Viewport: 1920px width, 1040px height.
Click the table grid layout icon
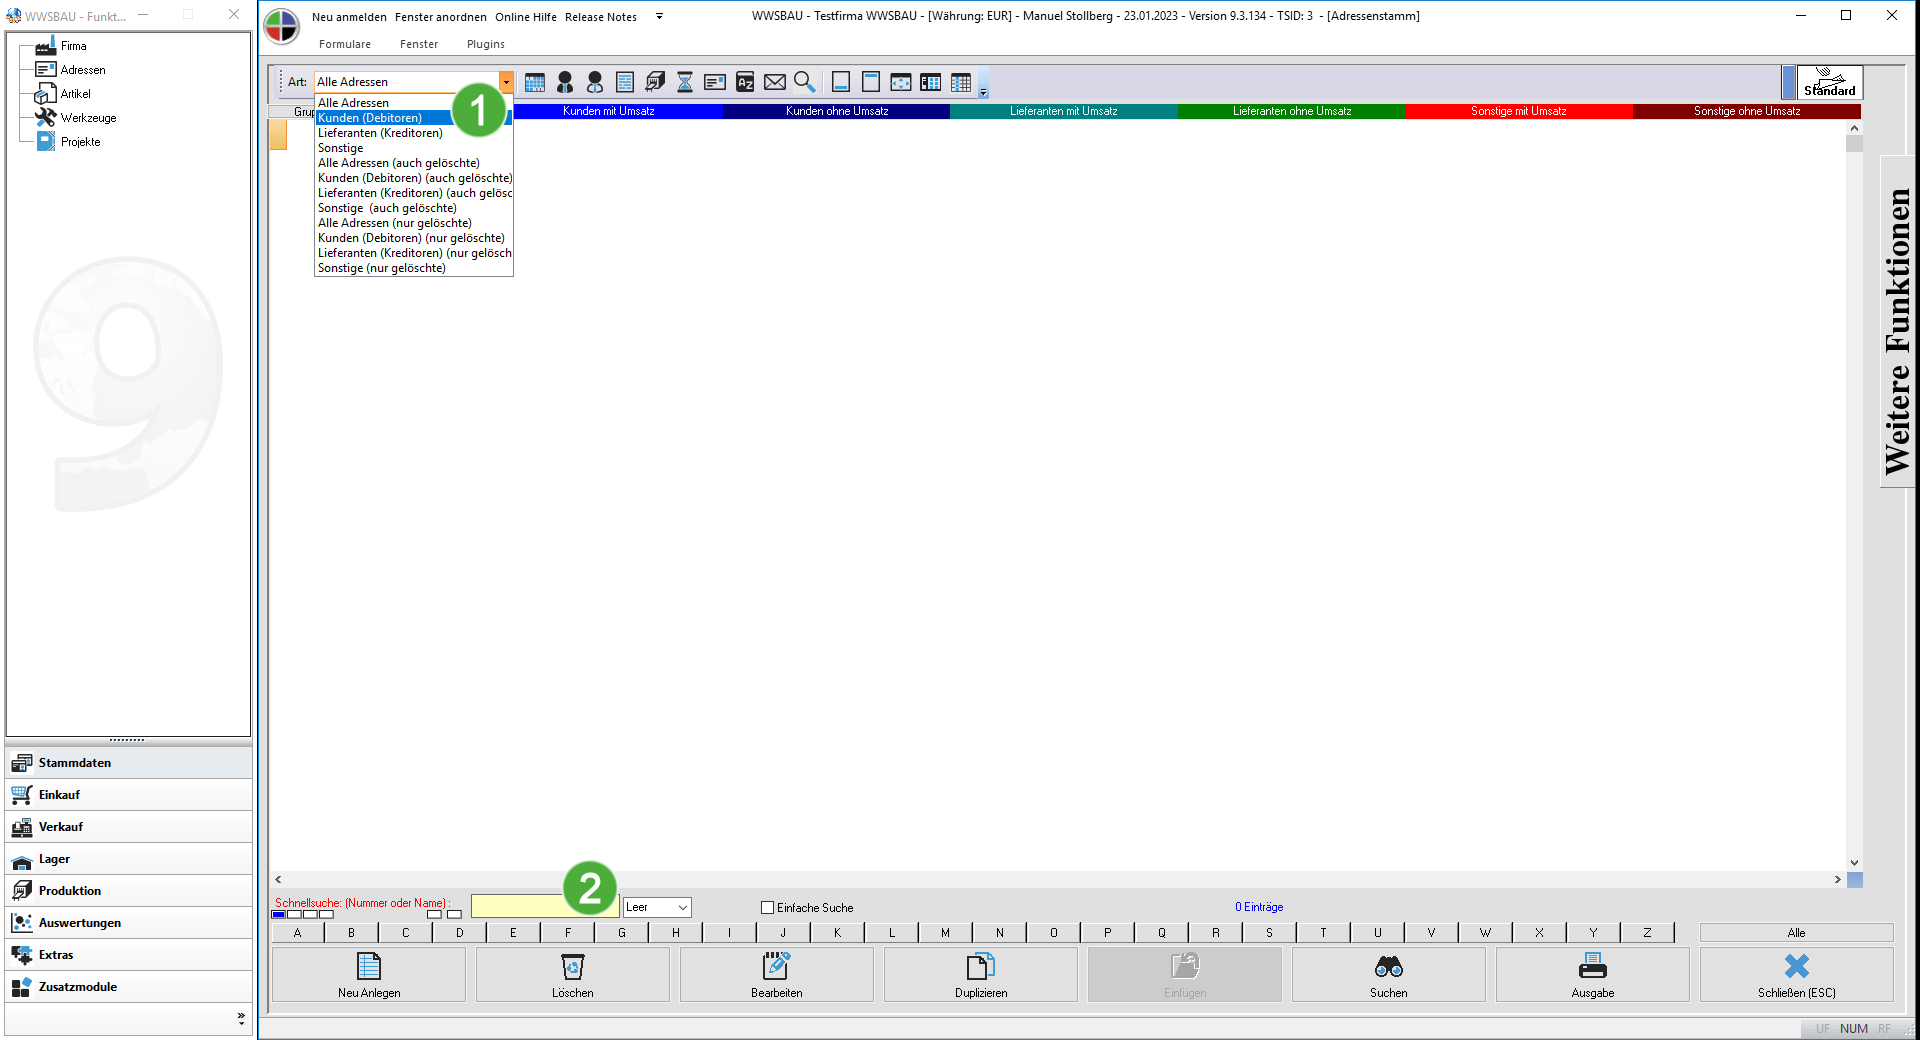click(961, 82)
